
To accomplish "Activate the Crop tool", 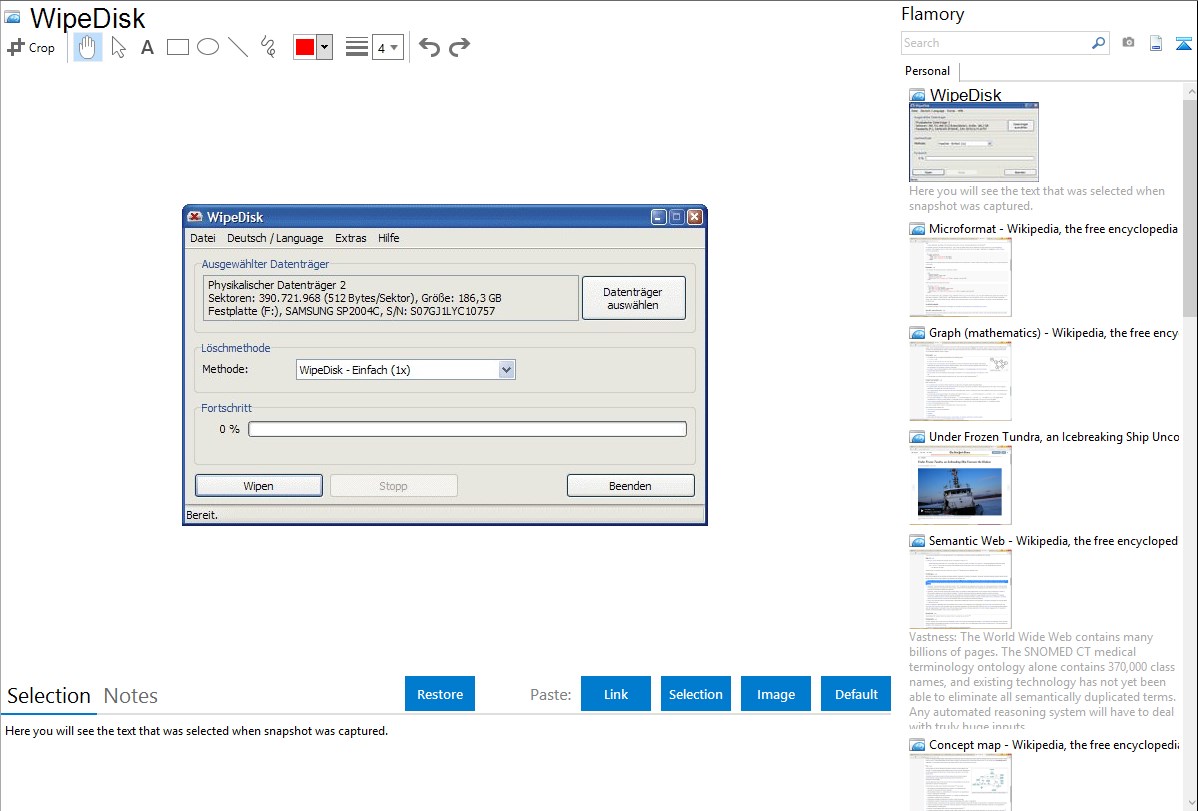I will (31, 47).
